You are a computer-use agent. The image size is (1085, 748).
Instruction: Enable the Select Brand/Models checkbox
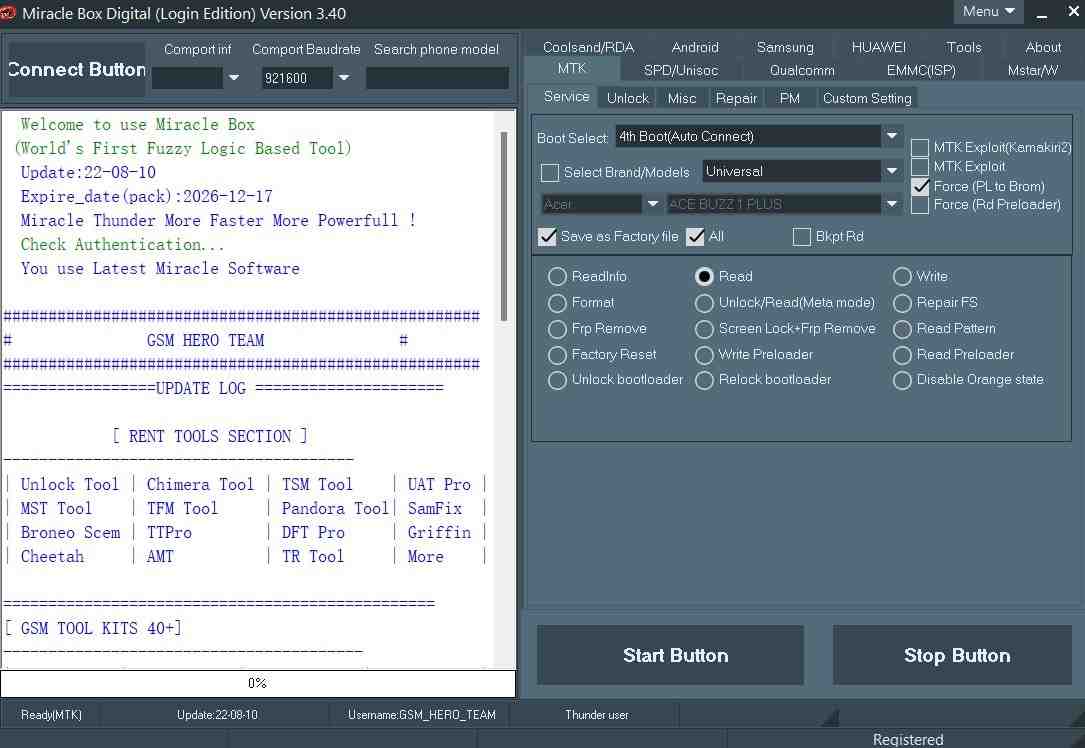click(550, 172)
